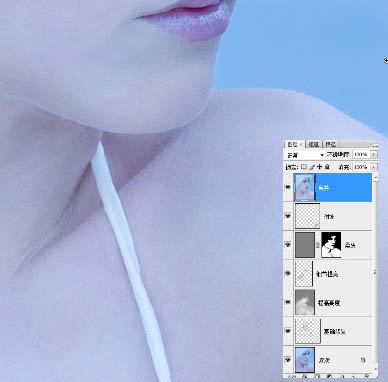Click the Layers panel vertical scrollbar

click(375, 271)
